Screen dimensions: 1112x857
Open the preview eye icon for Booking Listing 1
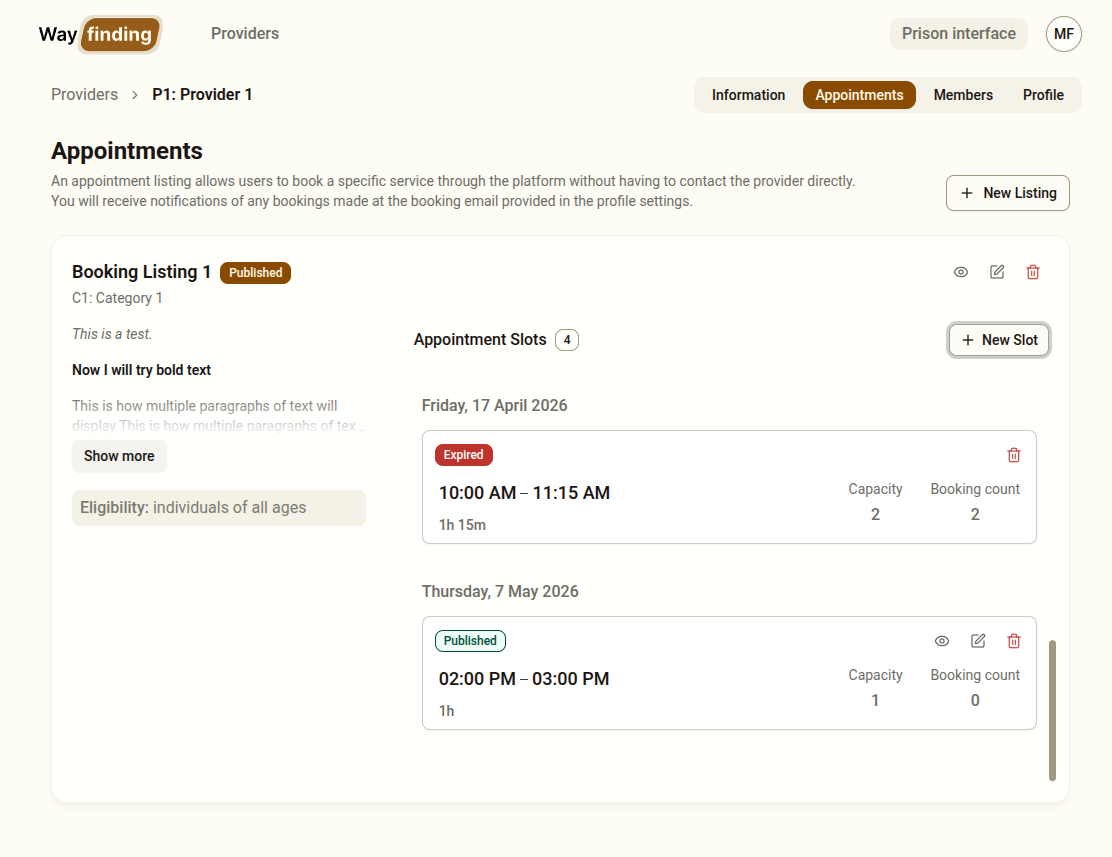[x=961, y=271]
